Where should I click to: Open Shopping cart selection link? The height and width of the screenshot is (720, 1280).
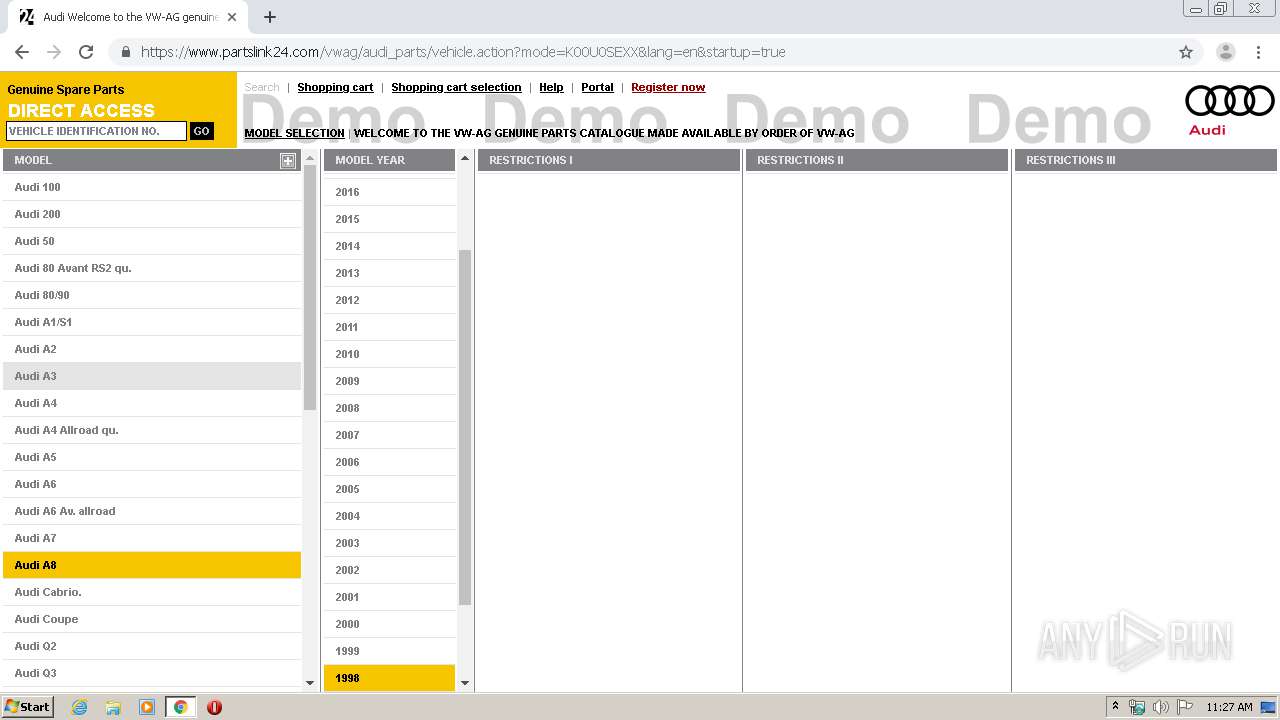coord(456,87)
